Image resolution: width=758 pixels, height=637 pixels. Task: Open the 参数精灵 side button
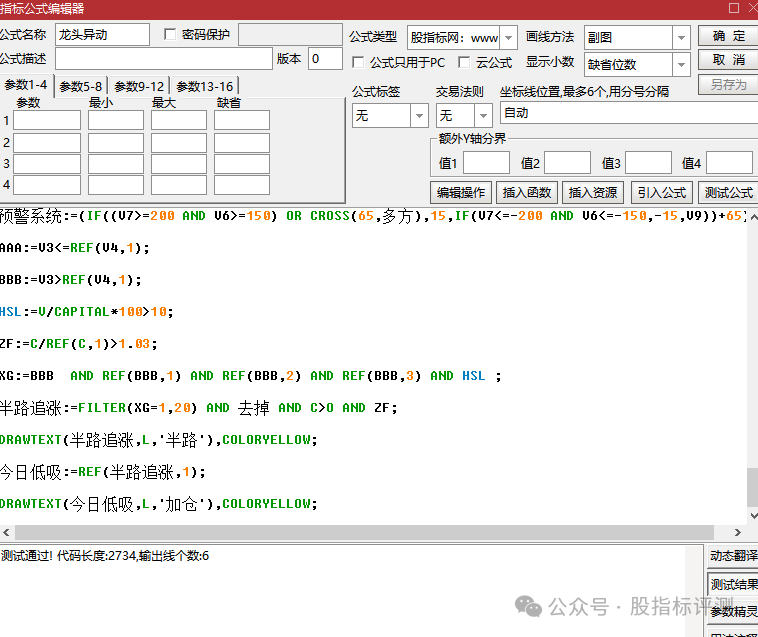[732, 611]
